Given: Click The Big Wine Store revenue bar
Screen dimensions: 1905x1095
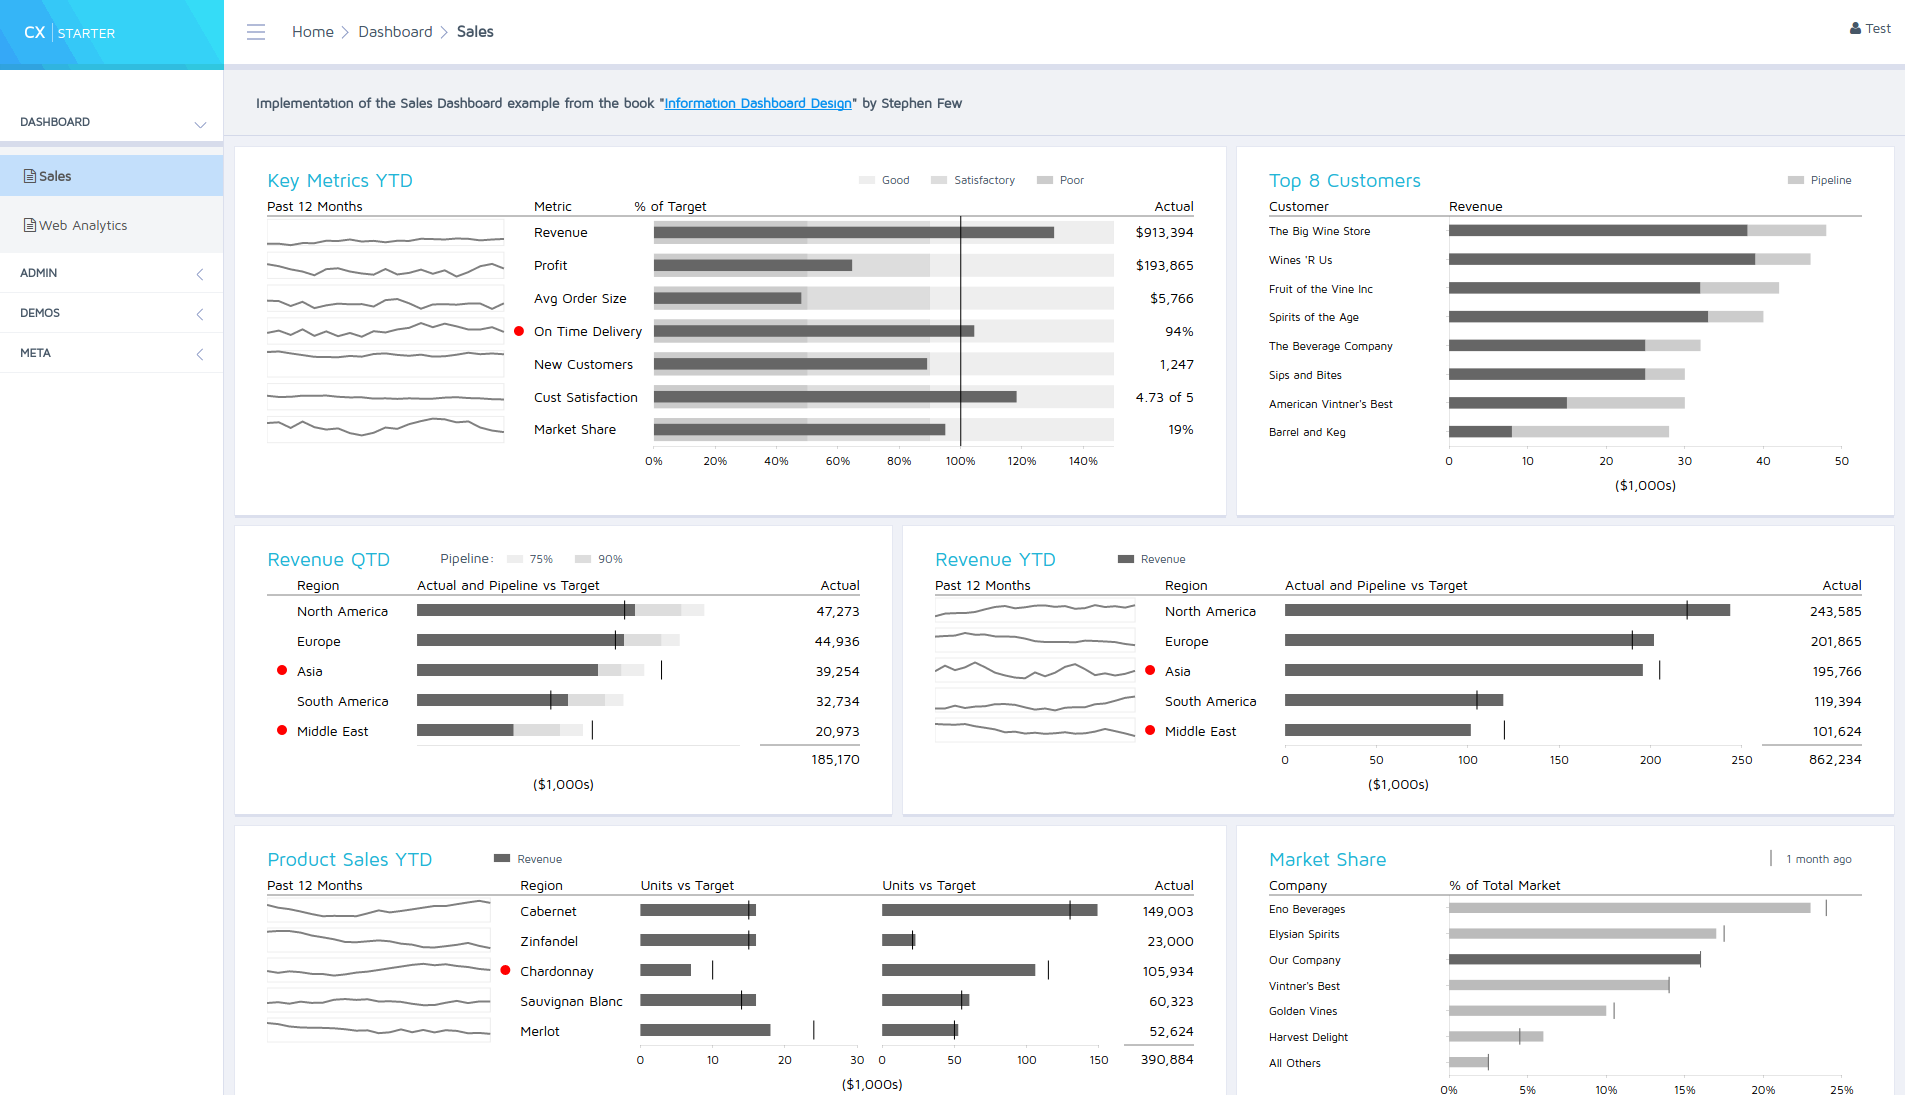Looking at the screenshot, I should pos(1597,231).
